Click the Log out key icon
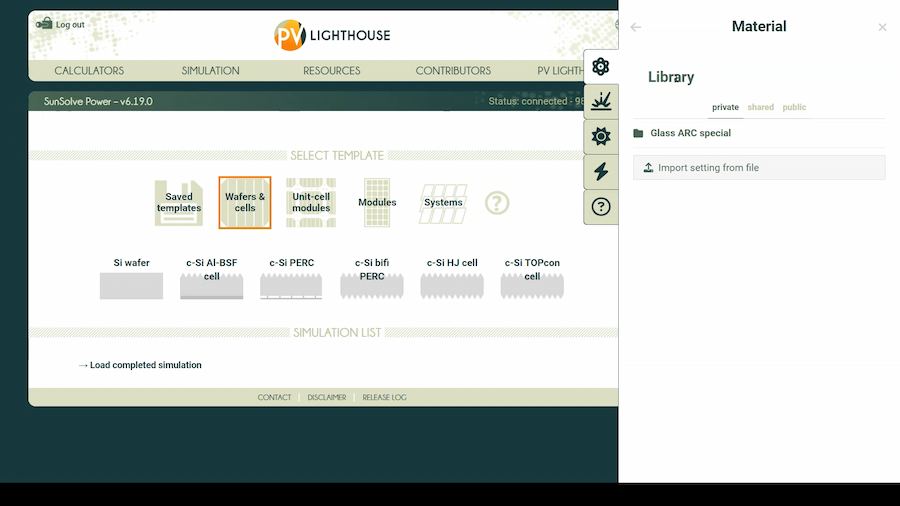Screen dimensions: 900x506 click(44, 24)
